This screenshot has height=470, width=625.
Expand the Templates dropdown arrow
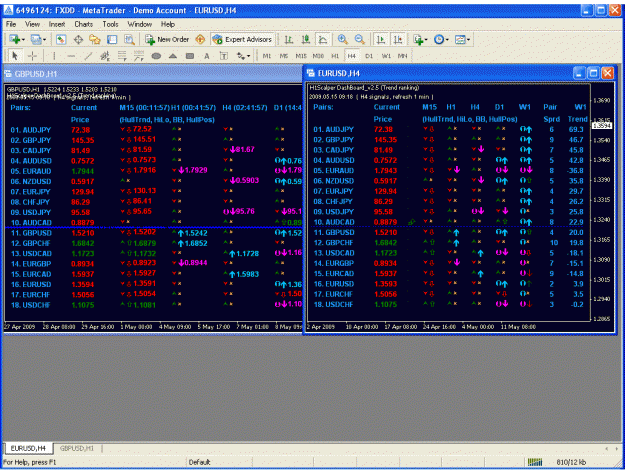point(468,39)
